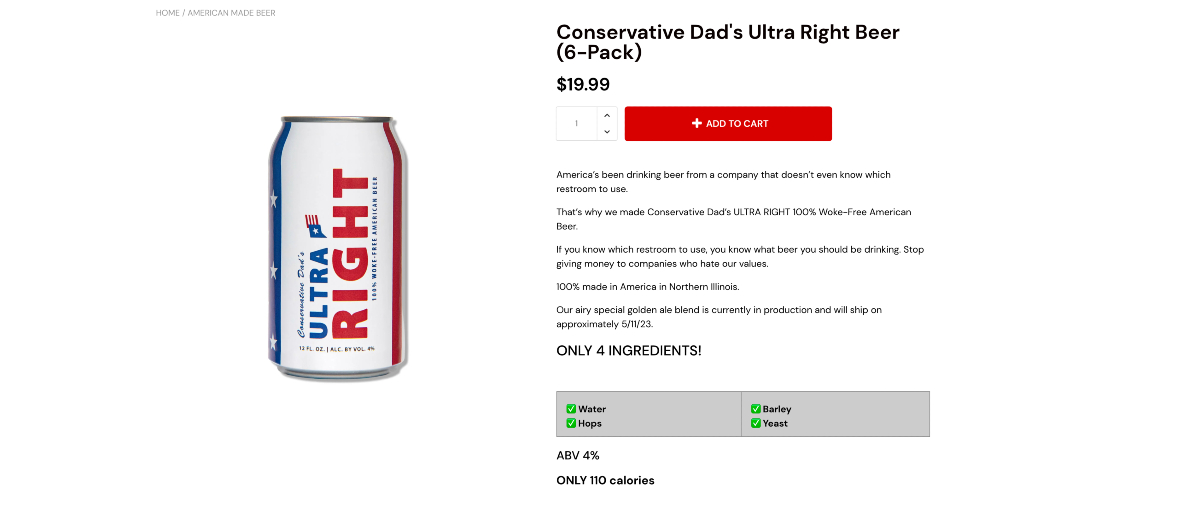
Task: Click the plus icon on Add to Cart
Action: pyautogui.click(x=697, y=124)
